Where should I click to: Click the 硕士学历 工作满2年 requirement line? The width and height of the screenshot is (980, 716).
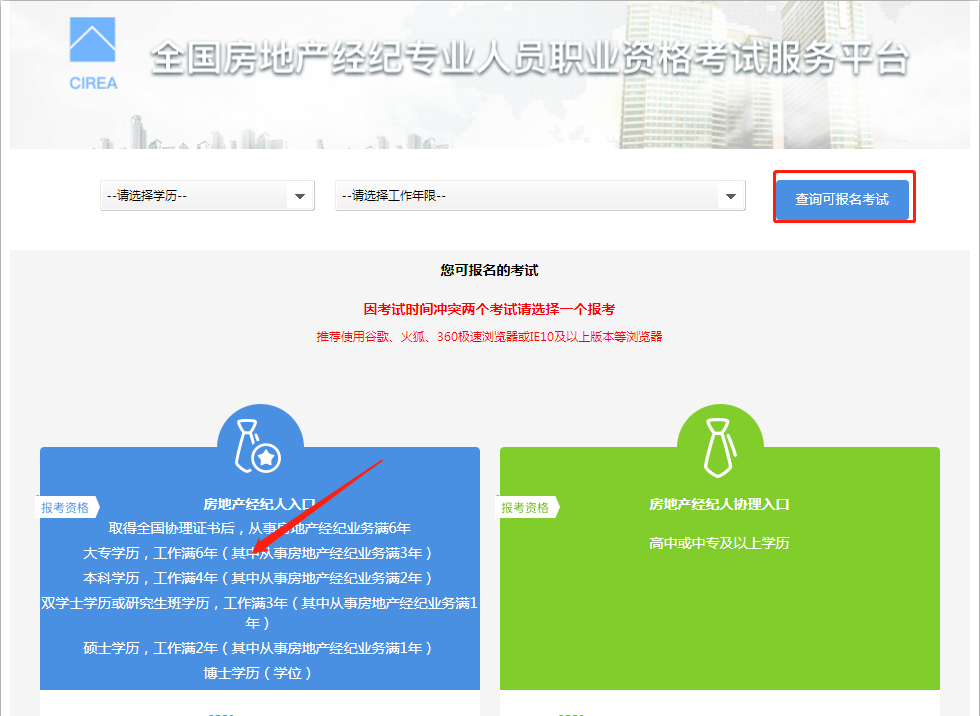(x=259, y=648)
